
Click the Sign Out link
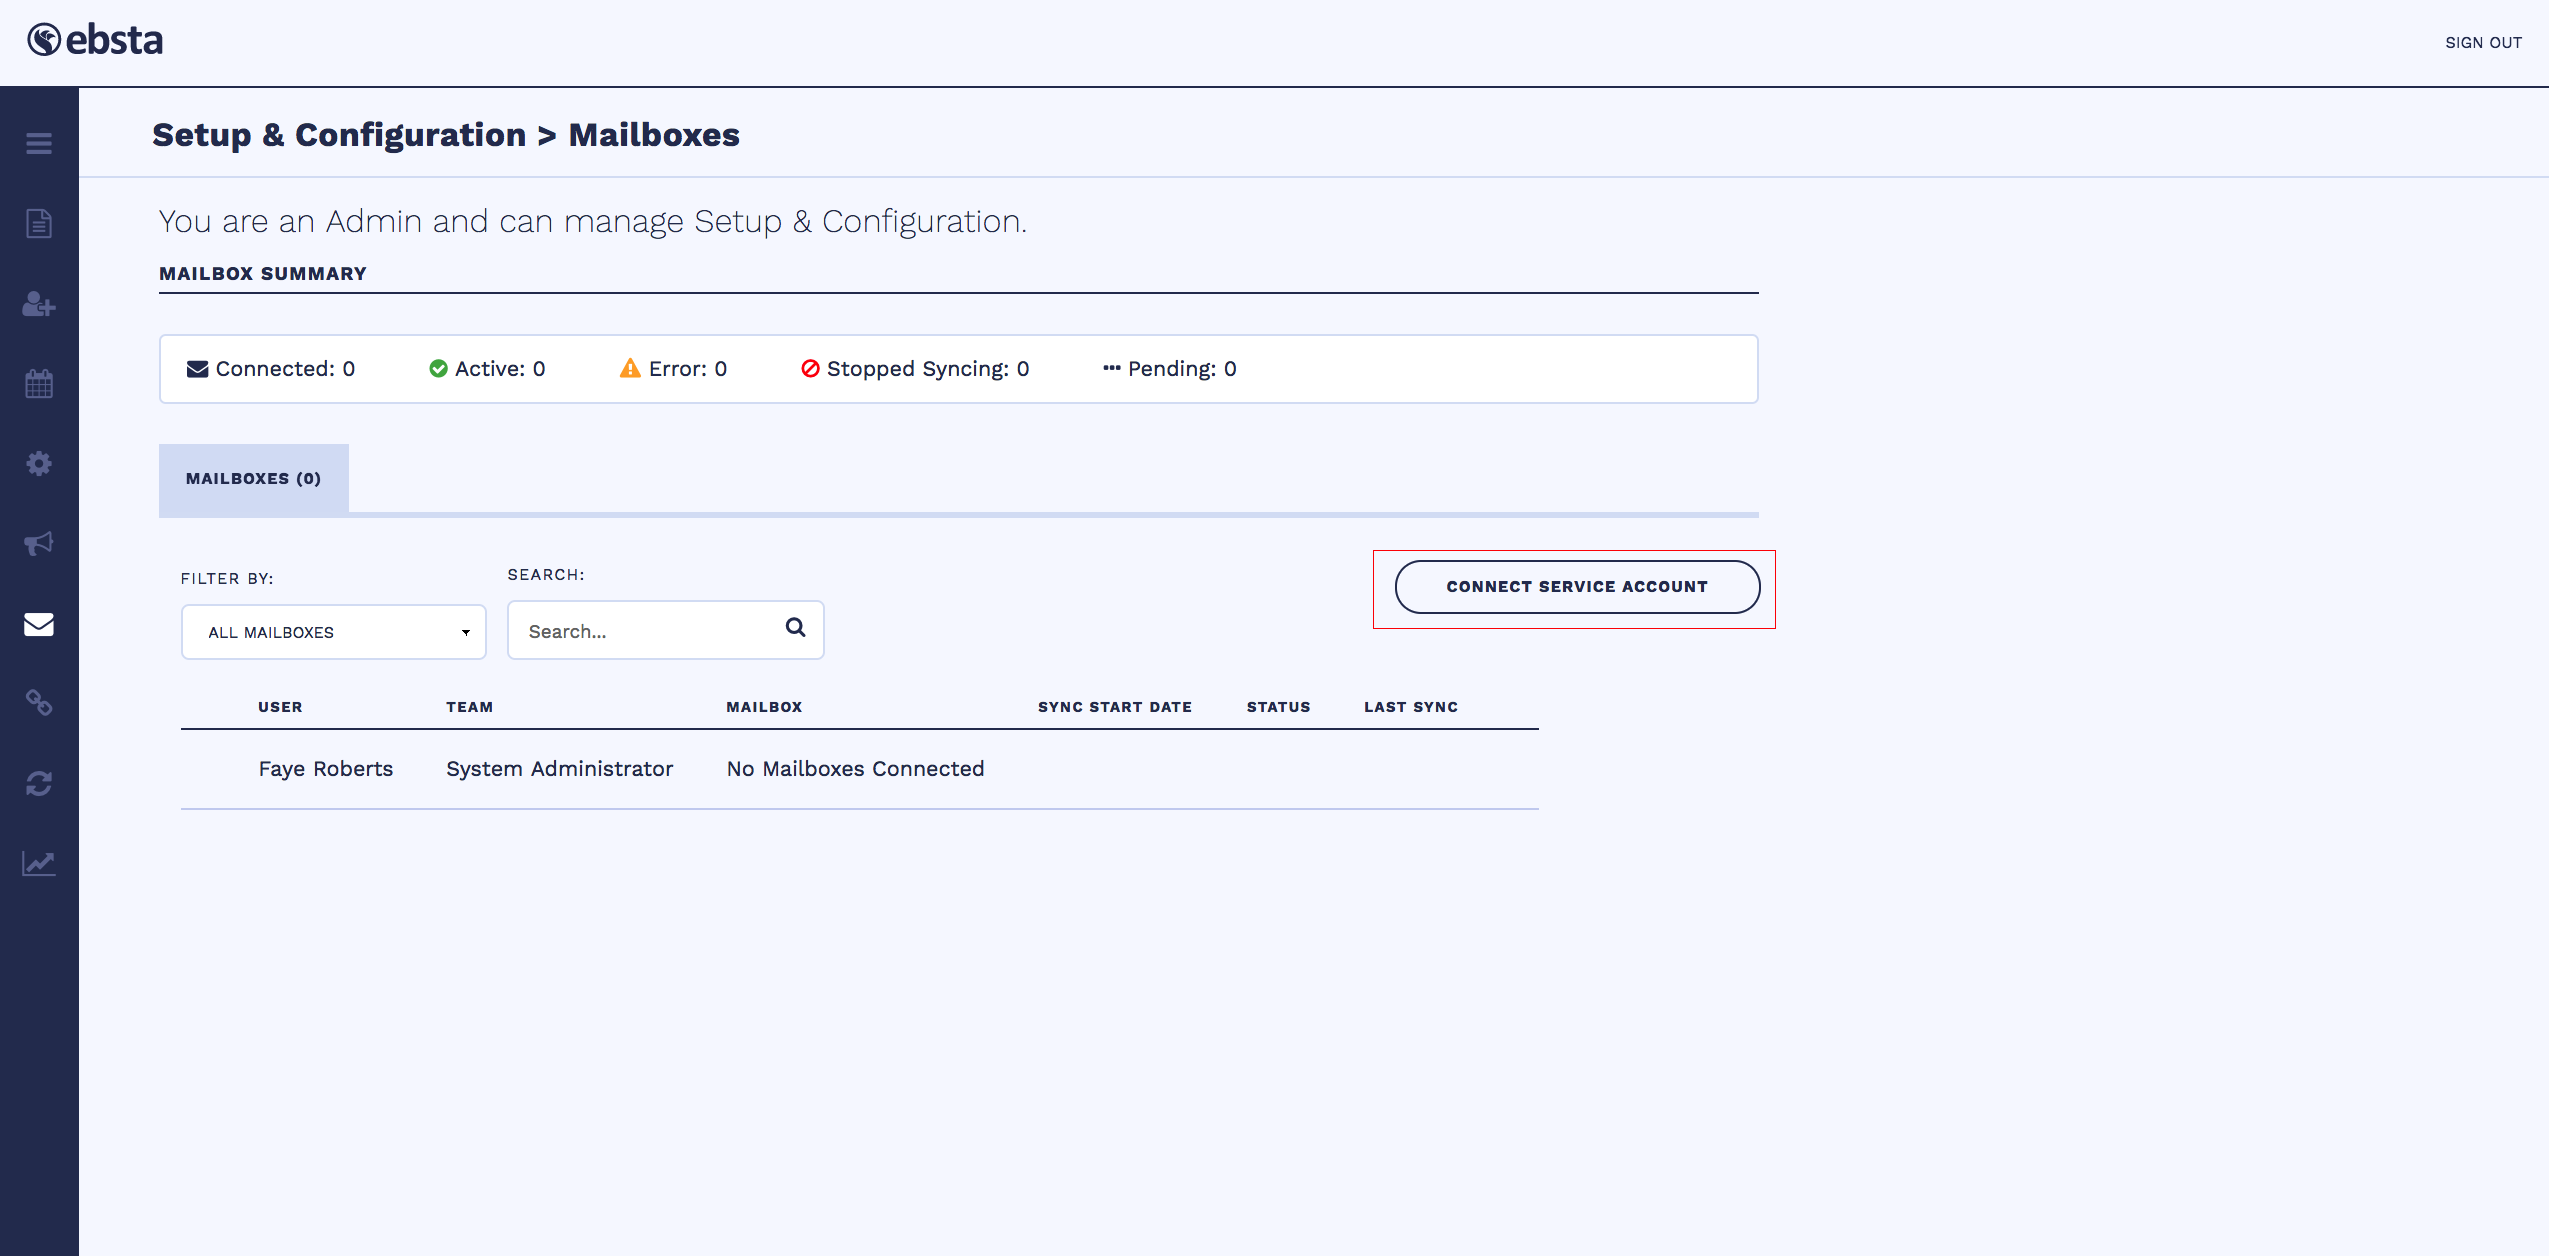tap(2483, 43)
